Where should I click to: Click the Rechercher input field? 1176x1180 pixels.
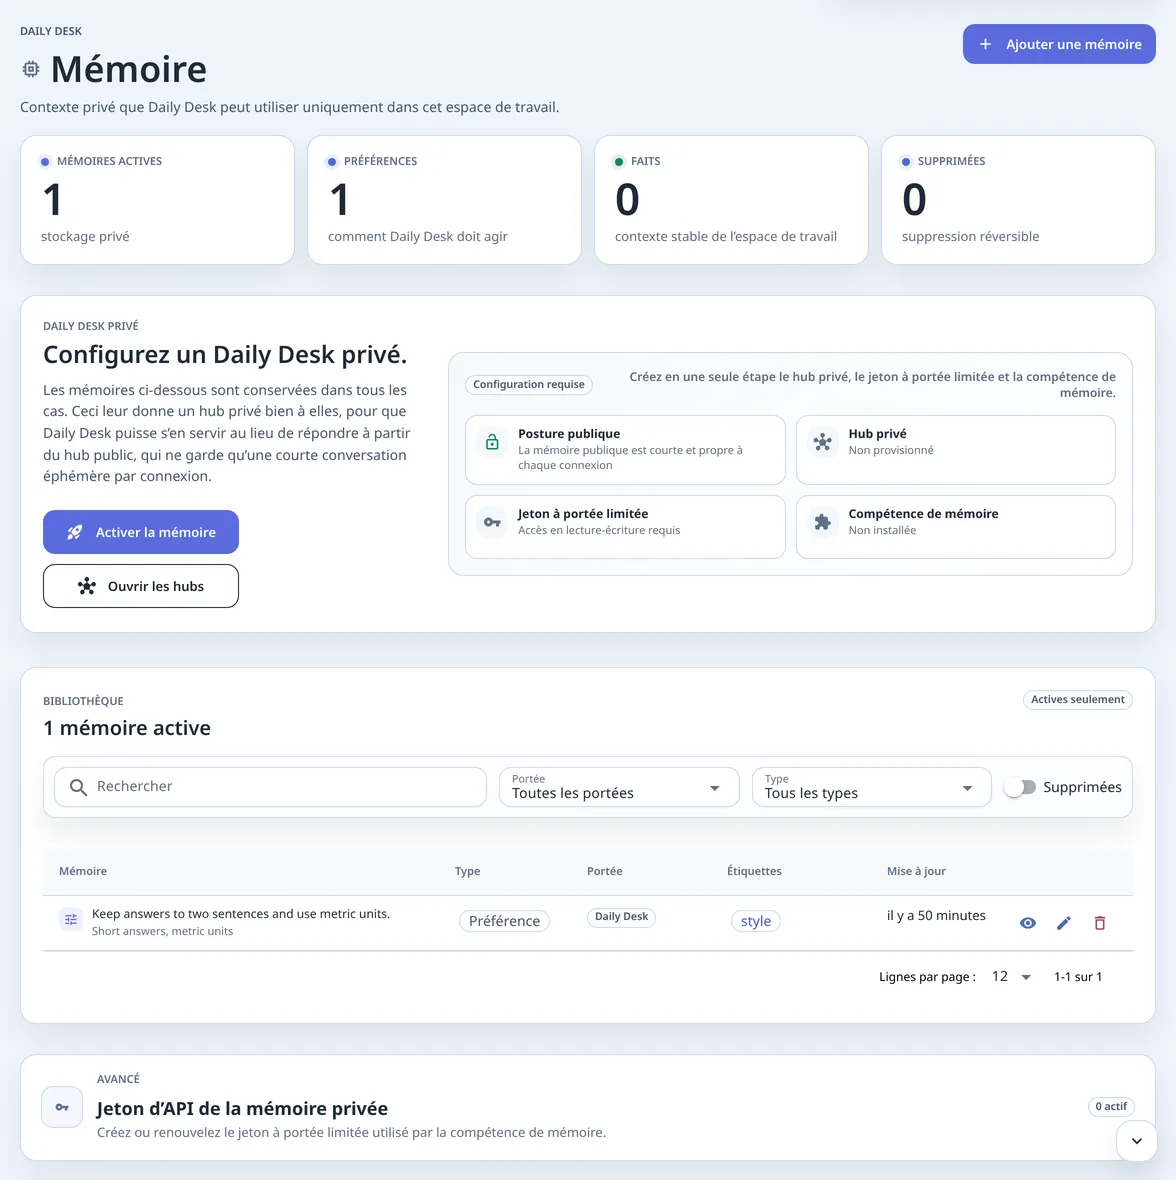tap(270, 787)
